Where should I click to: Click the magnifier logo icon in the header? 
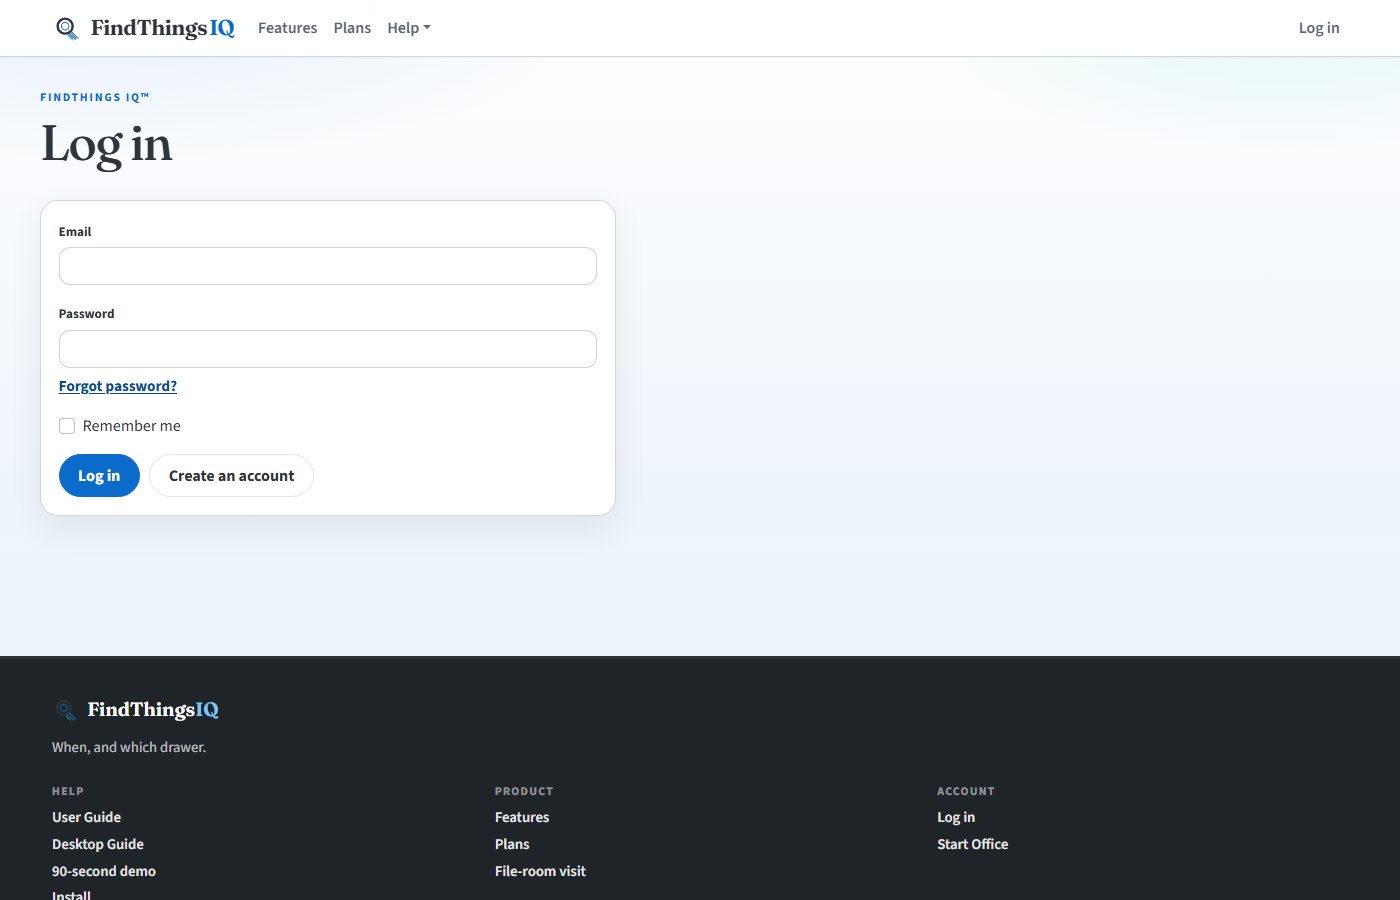pyautogui.click(x=67, y=28)
